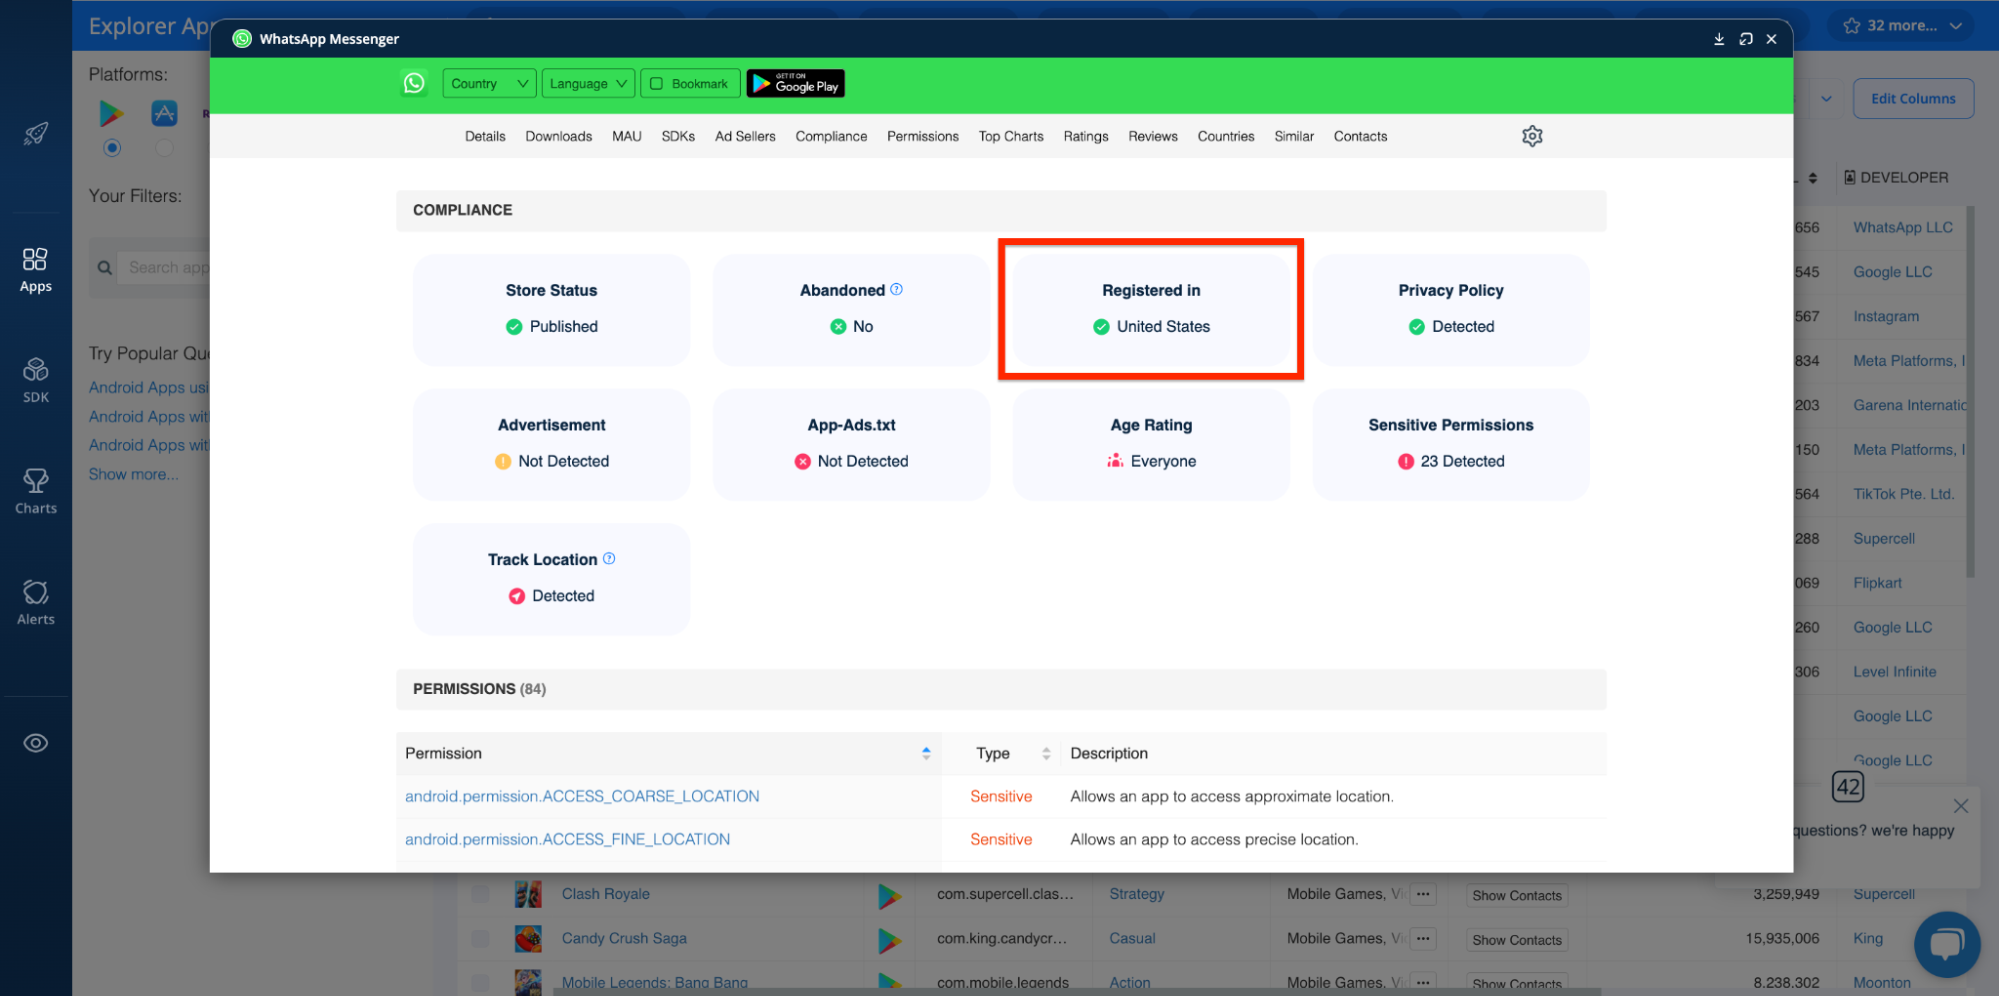Select the Google Play platform icon

(x=111, y=114)
